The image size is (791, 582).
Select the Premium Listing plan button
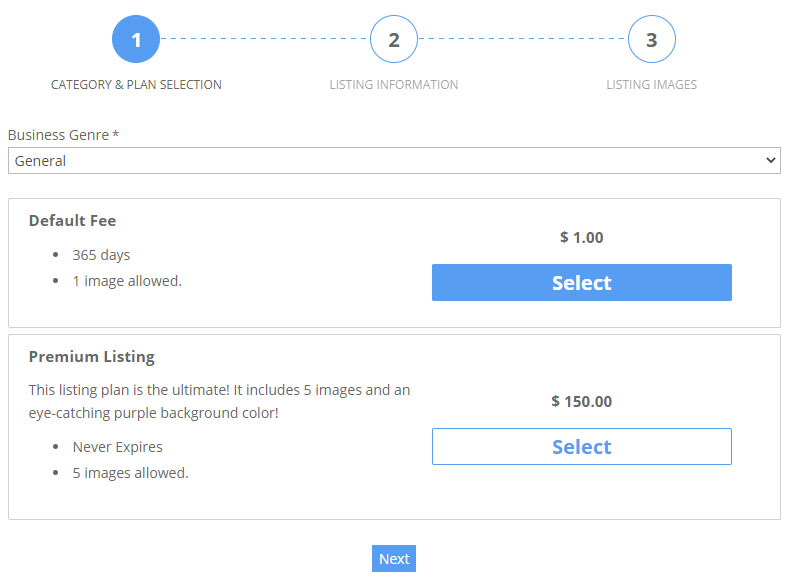click(582, 446)
